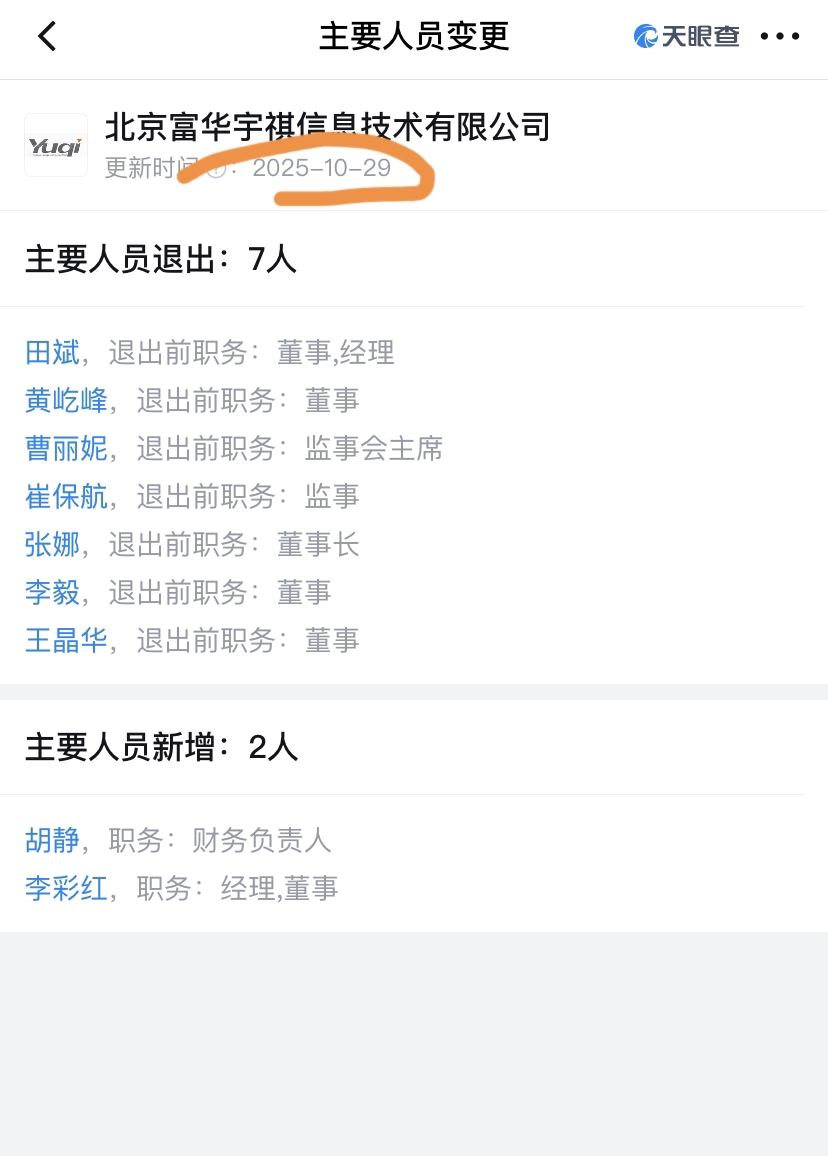The width and height of the screenshot is (828, 1156).
Task: Open profile of 田斌
Action: click(52, 352)
